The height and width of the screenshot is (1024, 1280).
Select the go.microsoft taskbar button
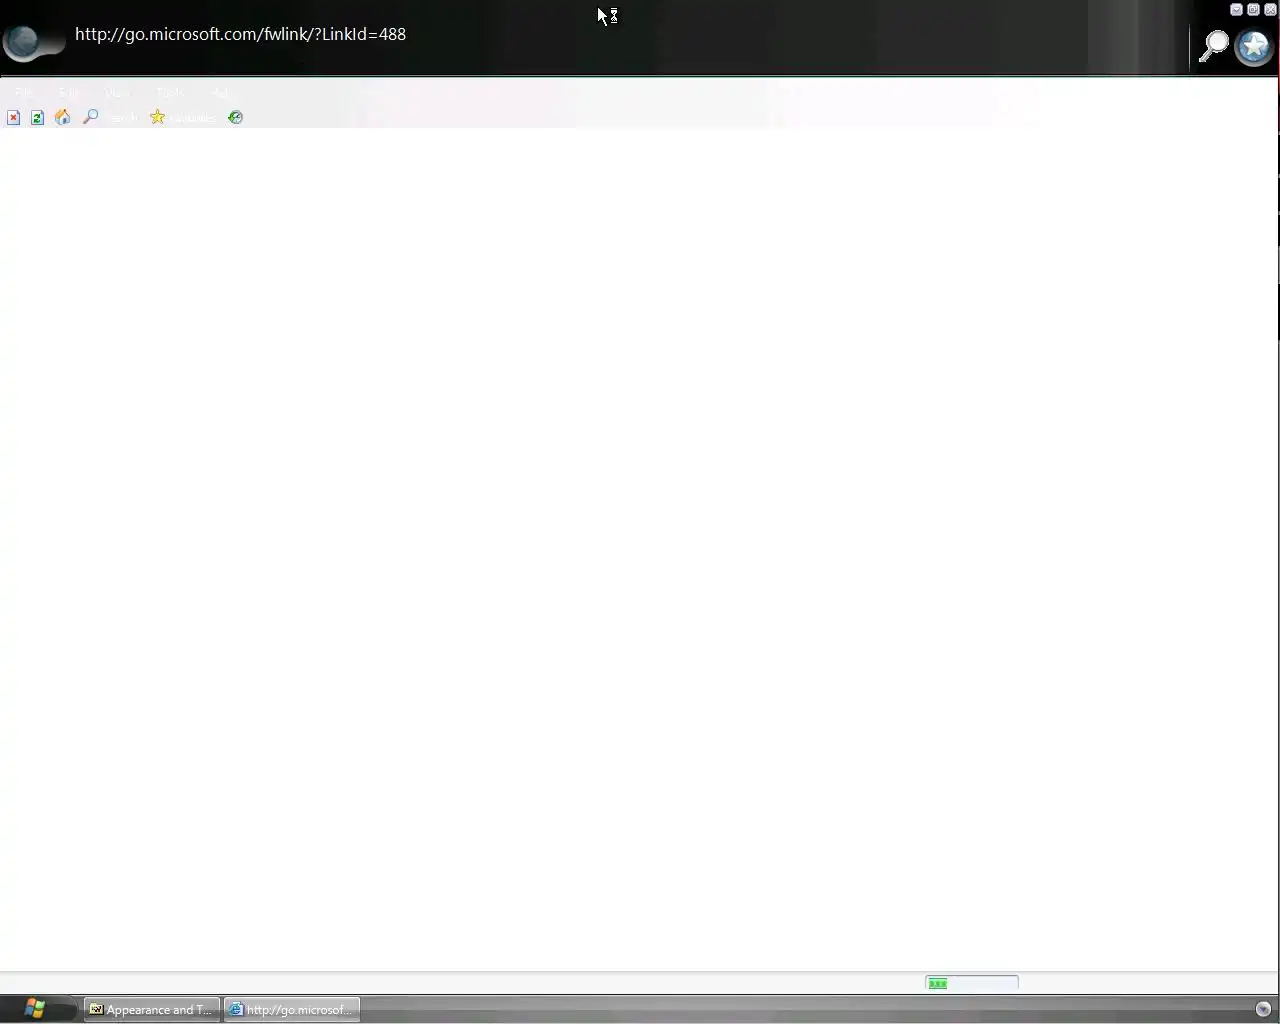292,1009
